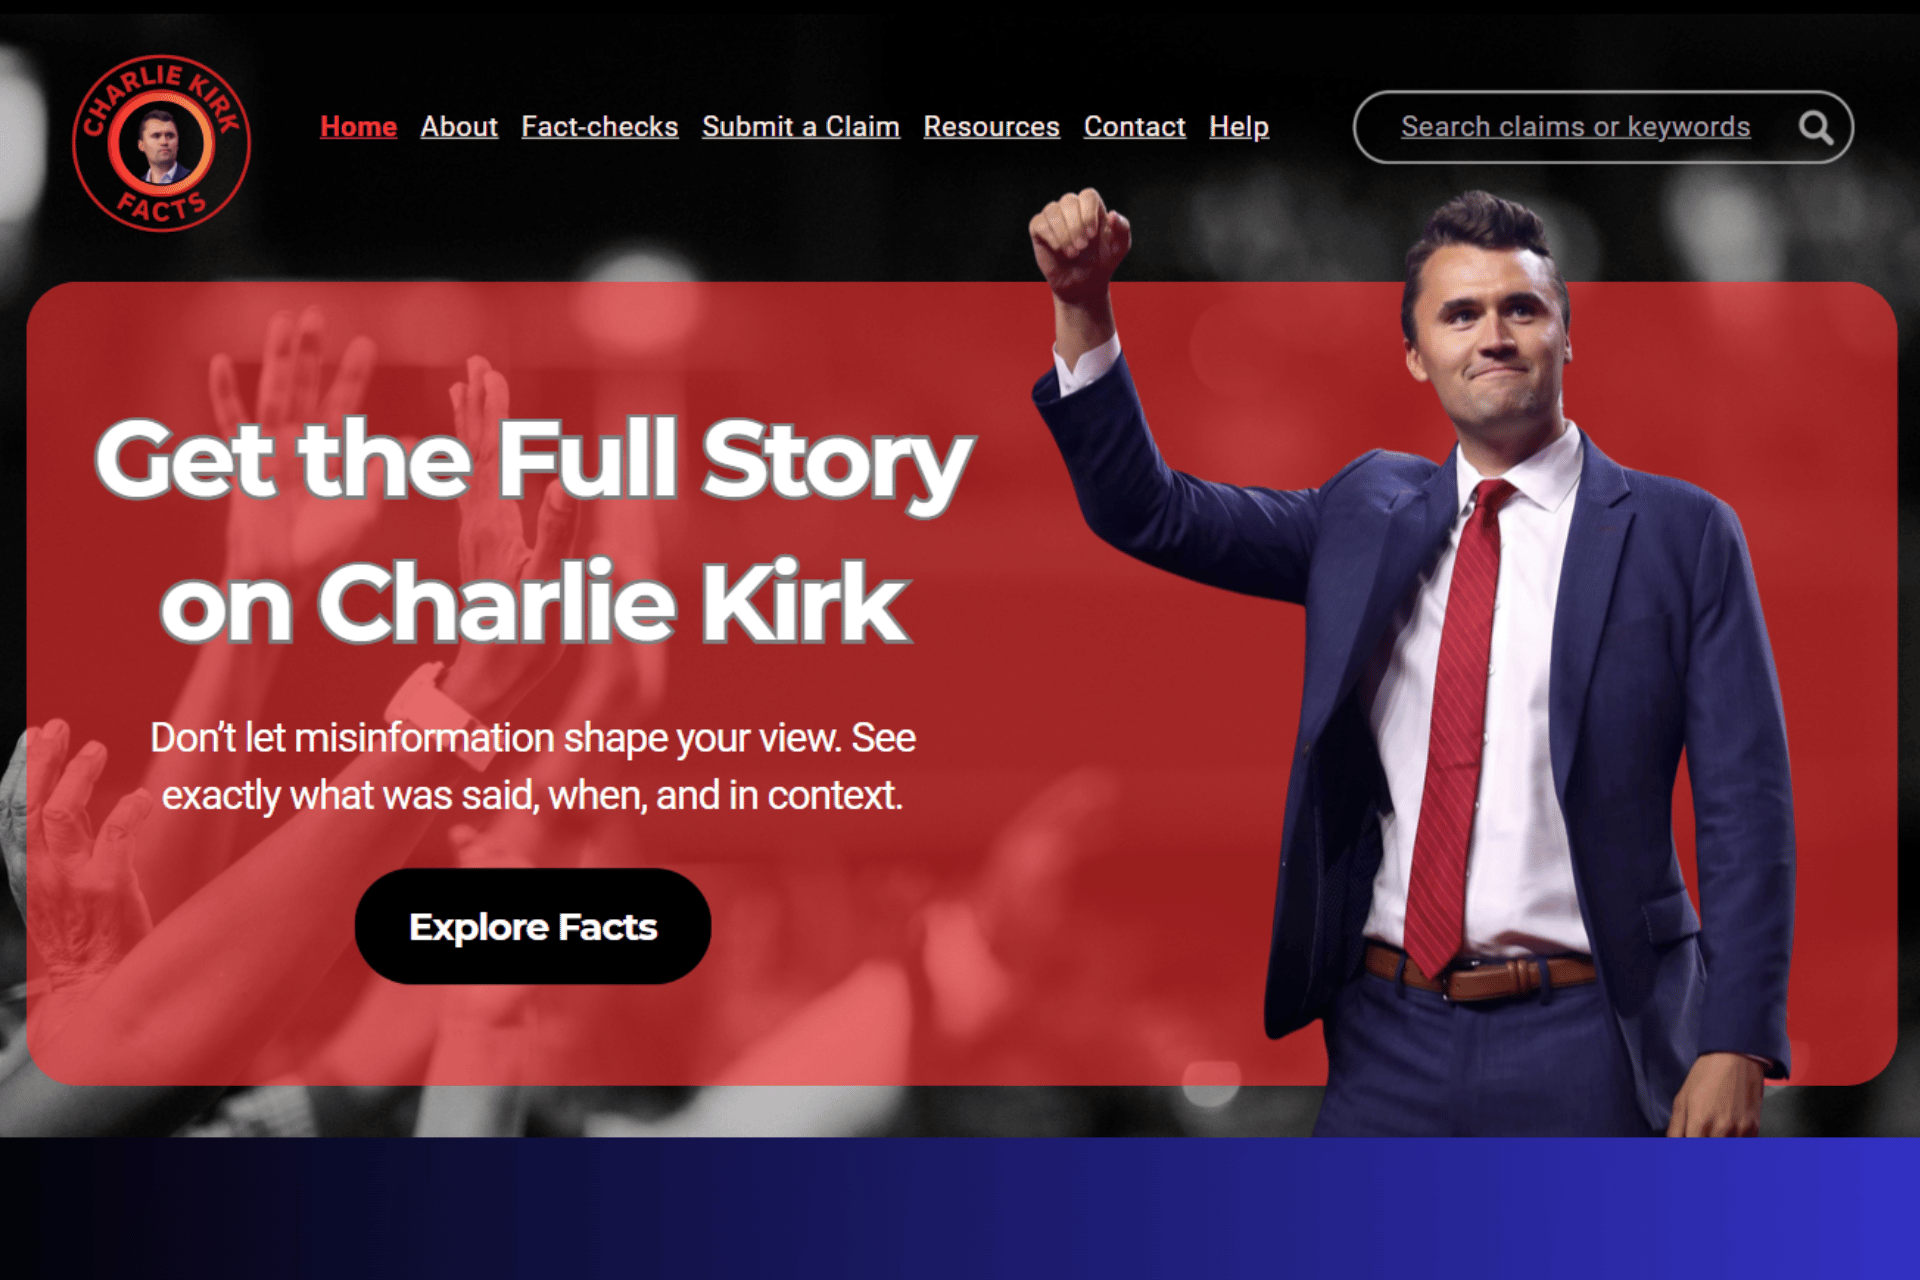The width and height of the screenshot is (1920, 1280).
Task: Select Submit a Claim in navigation
Action: pos(801,127)
